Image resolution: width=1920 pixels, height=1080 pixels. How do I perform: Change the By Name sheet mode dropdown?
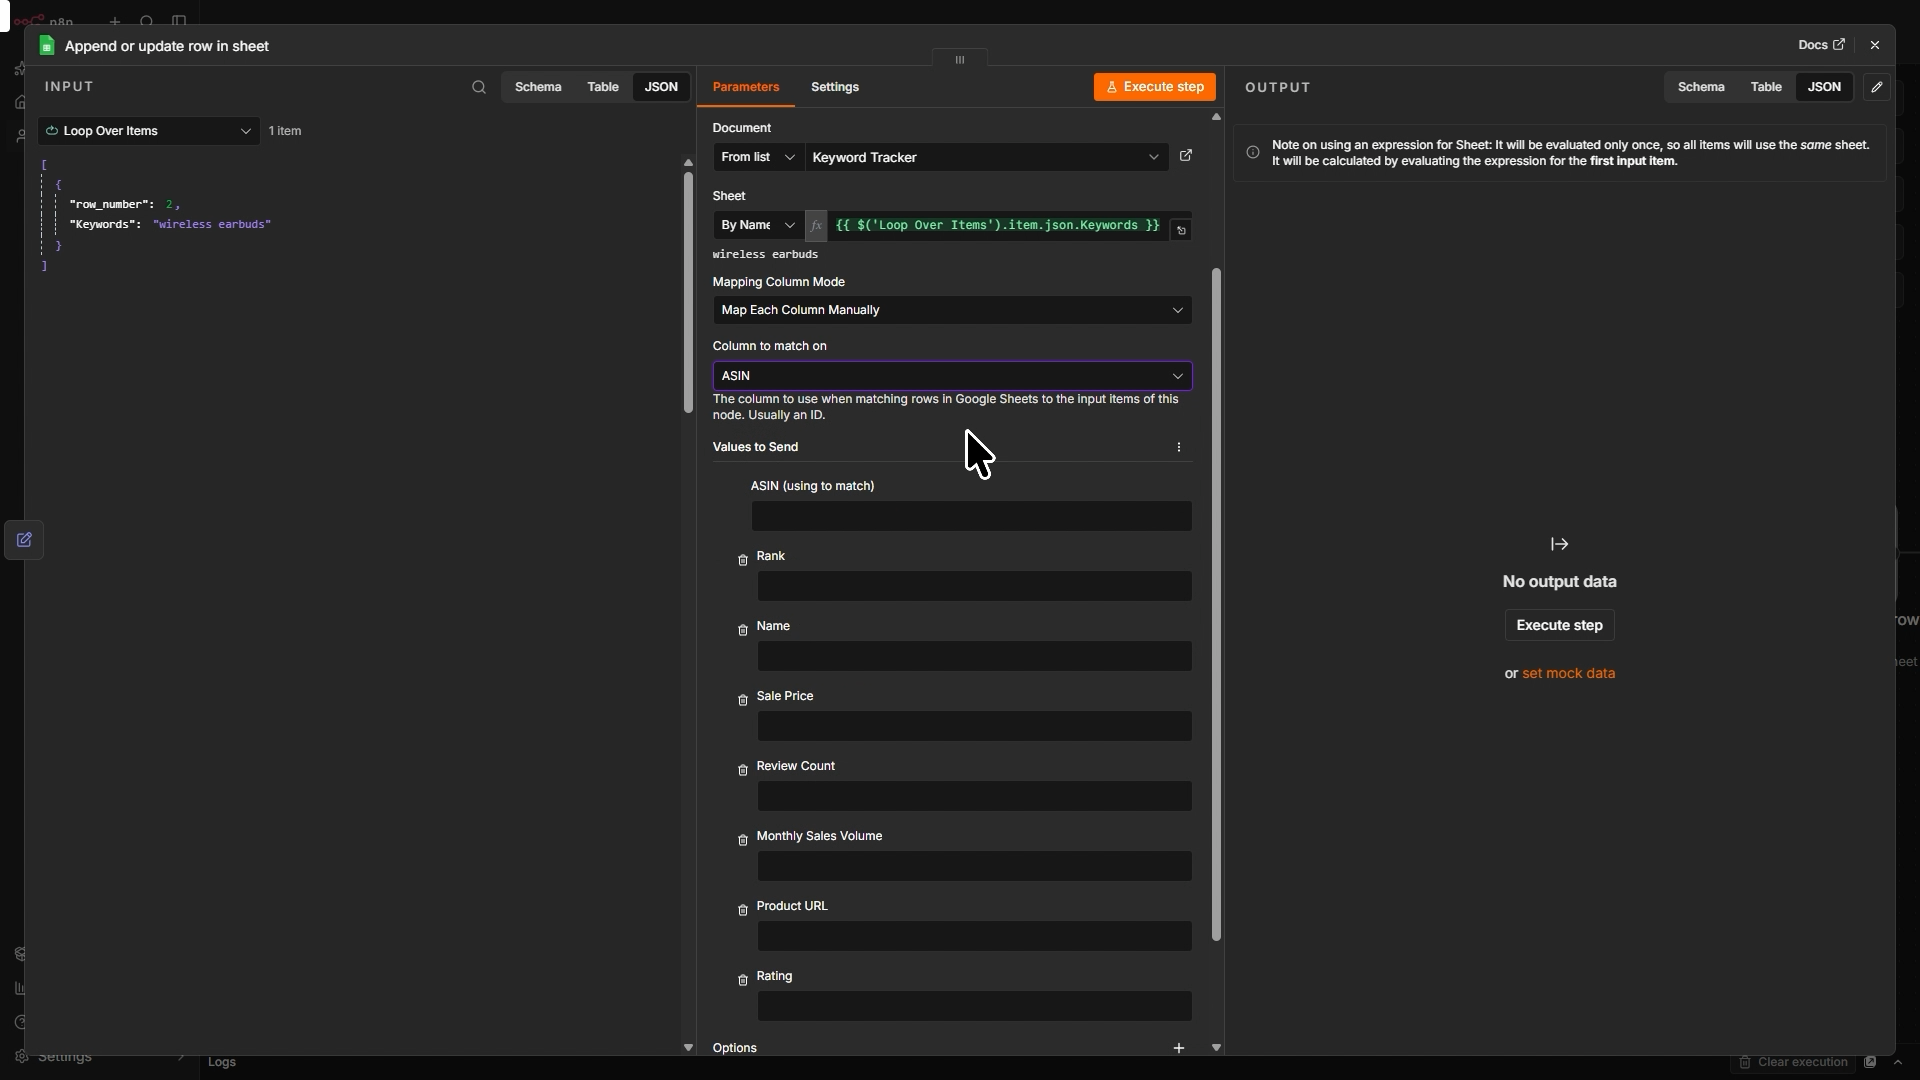[x=758, y=226]
